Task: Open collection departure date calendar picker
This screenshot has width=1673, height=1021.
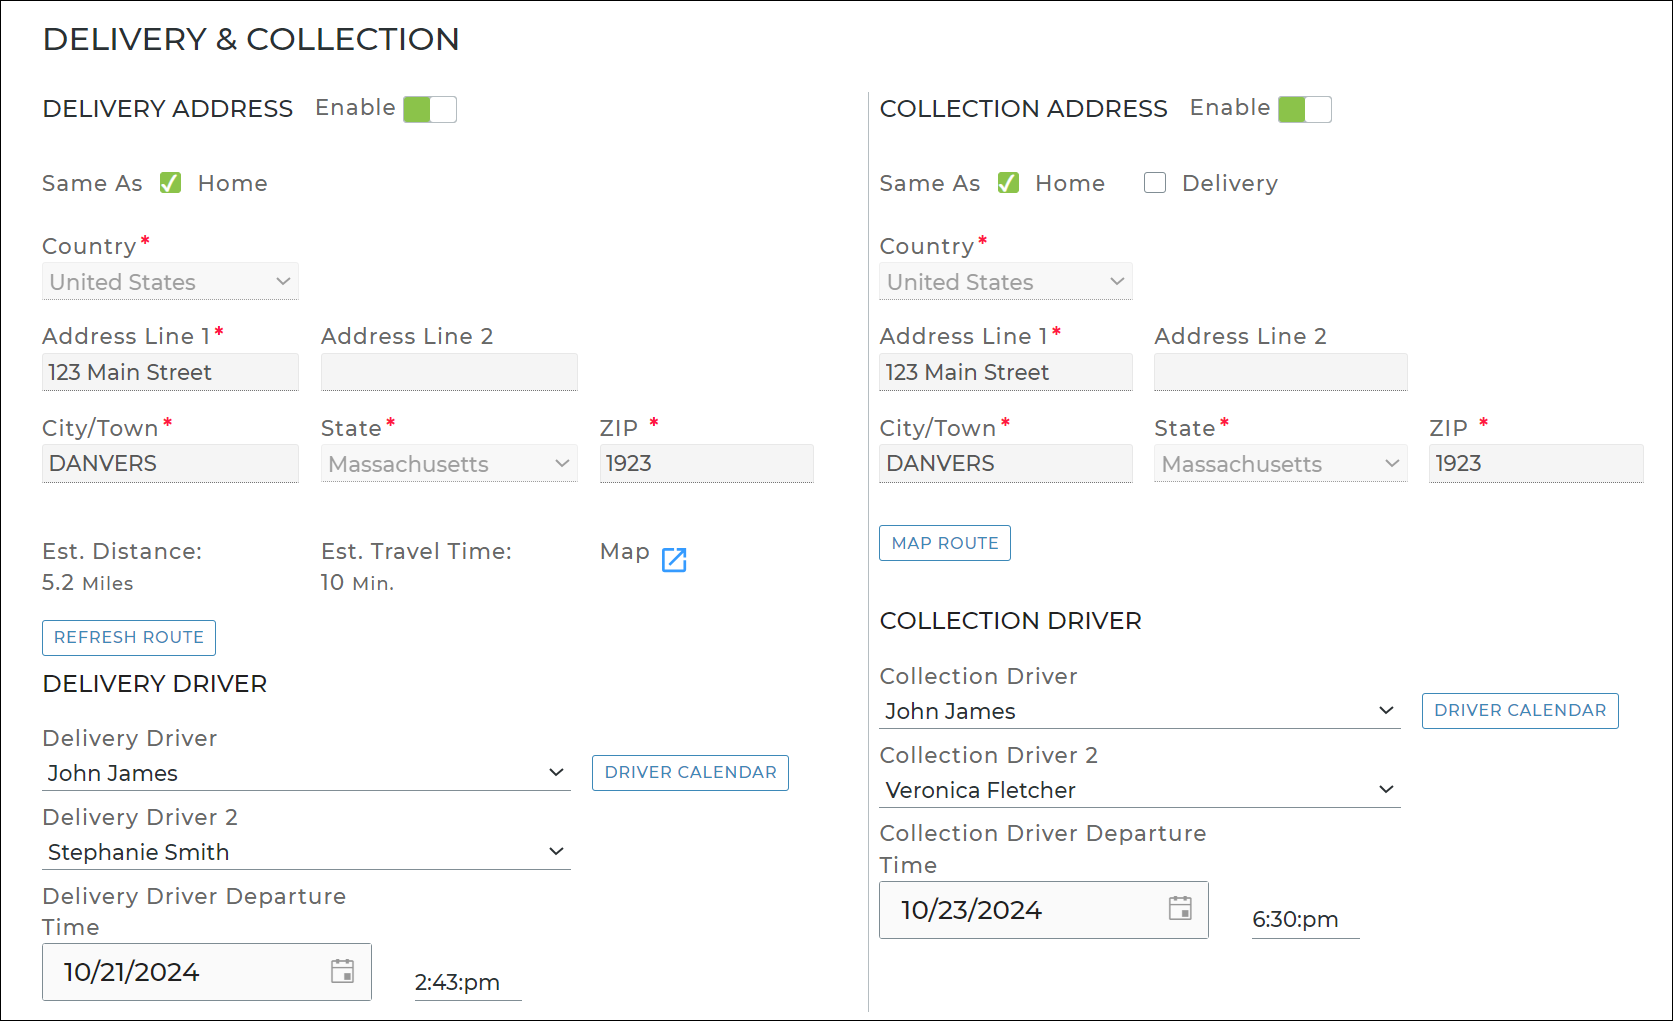Action: click(x=1180, y=909)
